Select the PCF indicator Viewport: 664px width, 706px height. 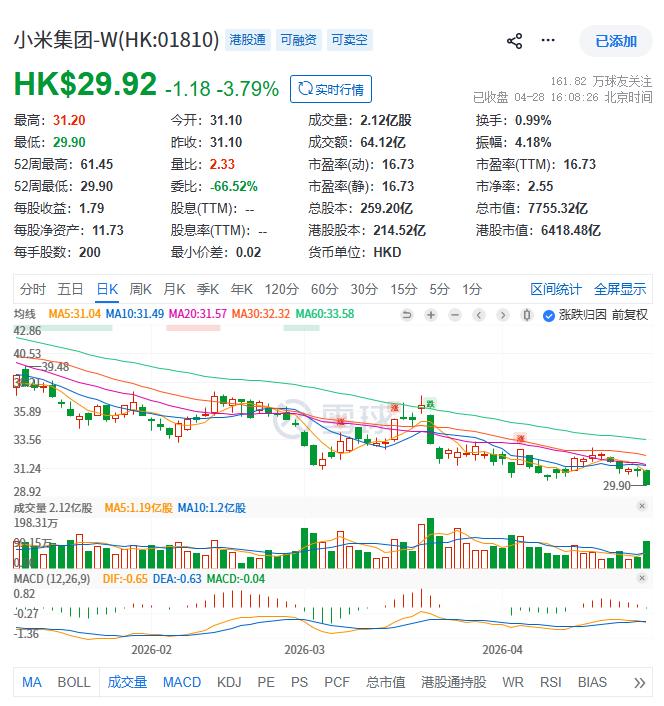pyautogui.click(x=337, y=682)
